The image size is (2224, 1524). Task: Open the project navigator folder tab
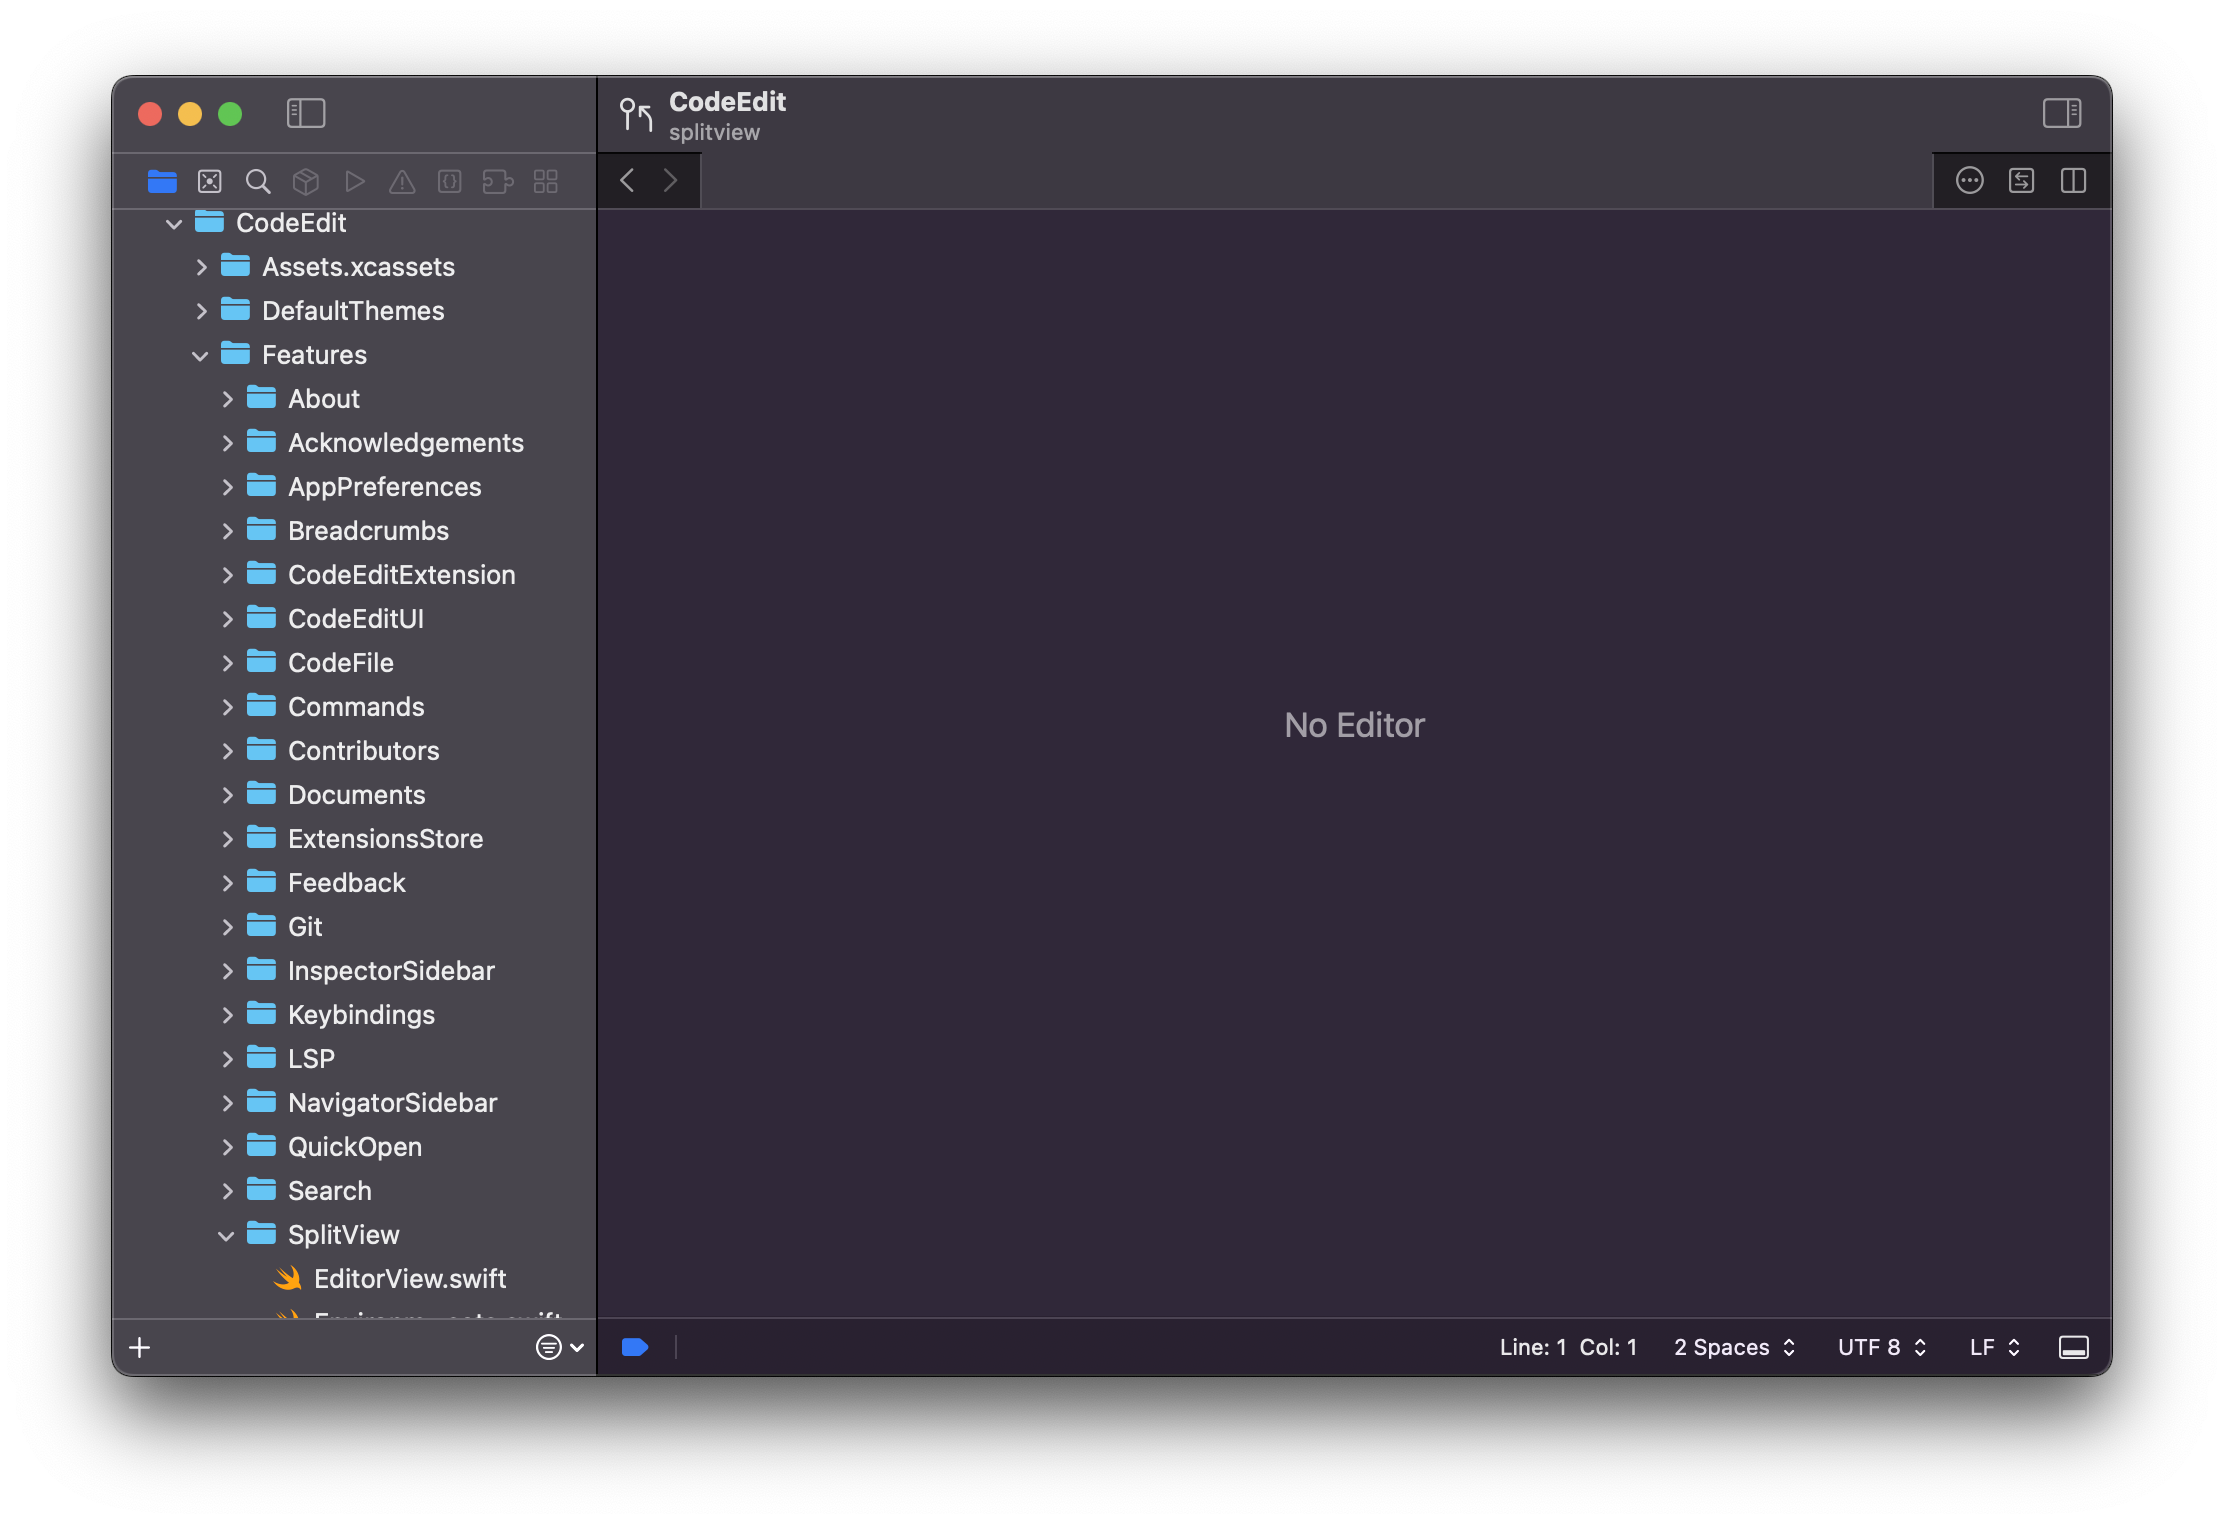coord(162,181)
